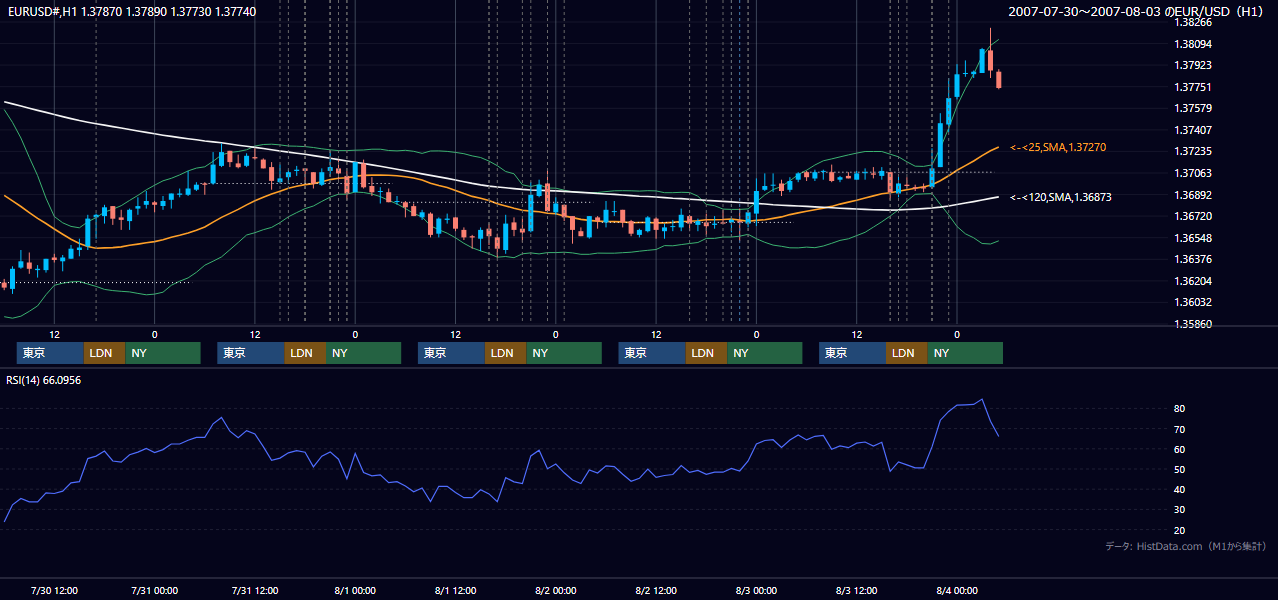Click RSI scale value 80

tap(1180, 409)
